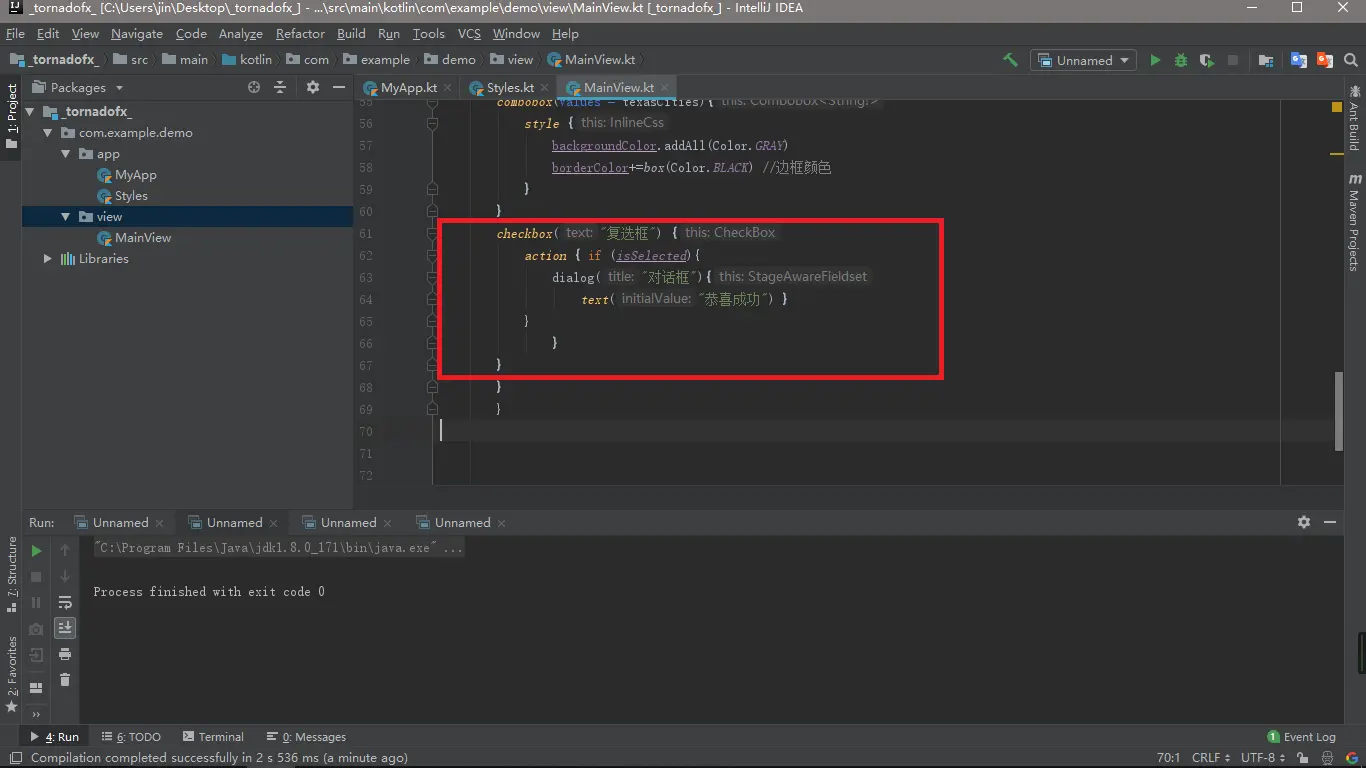Click the Restore Layout icon in the Run panel

tap(36, 688)
